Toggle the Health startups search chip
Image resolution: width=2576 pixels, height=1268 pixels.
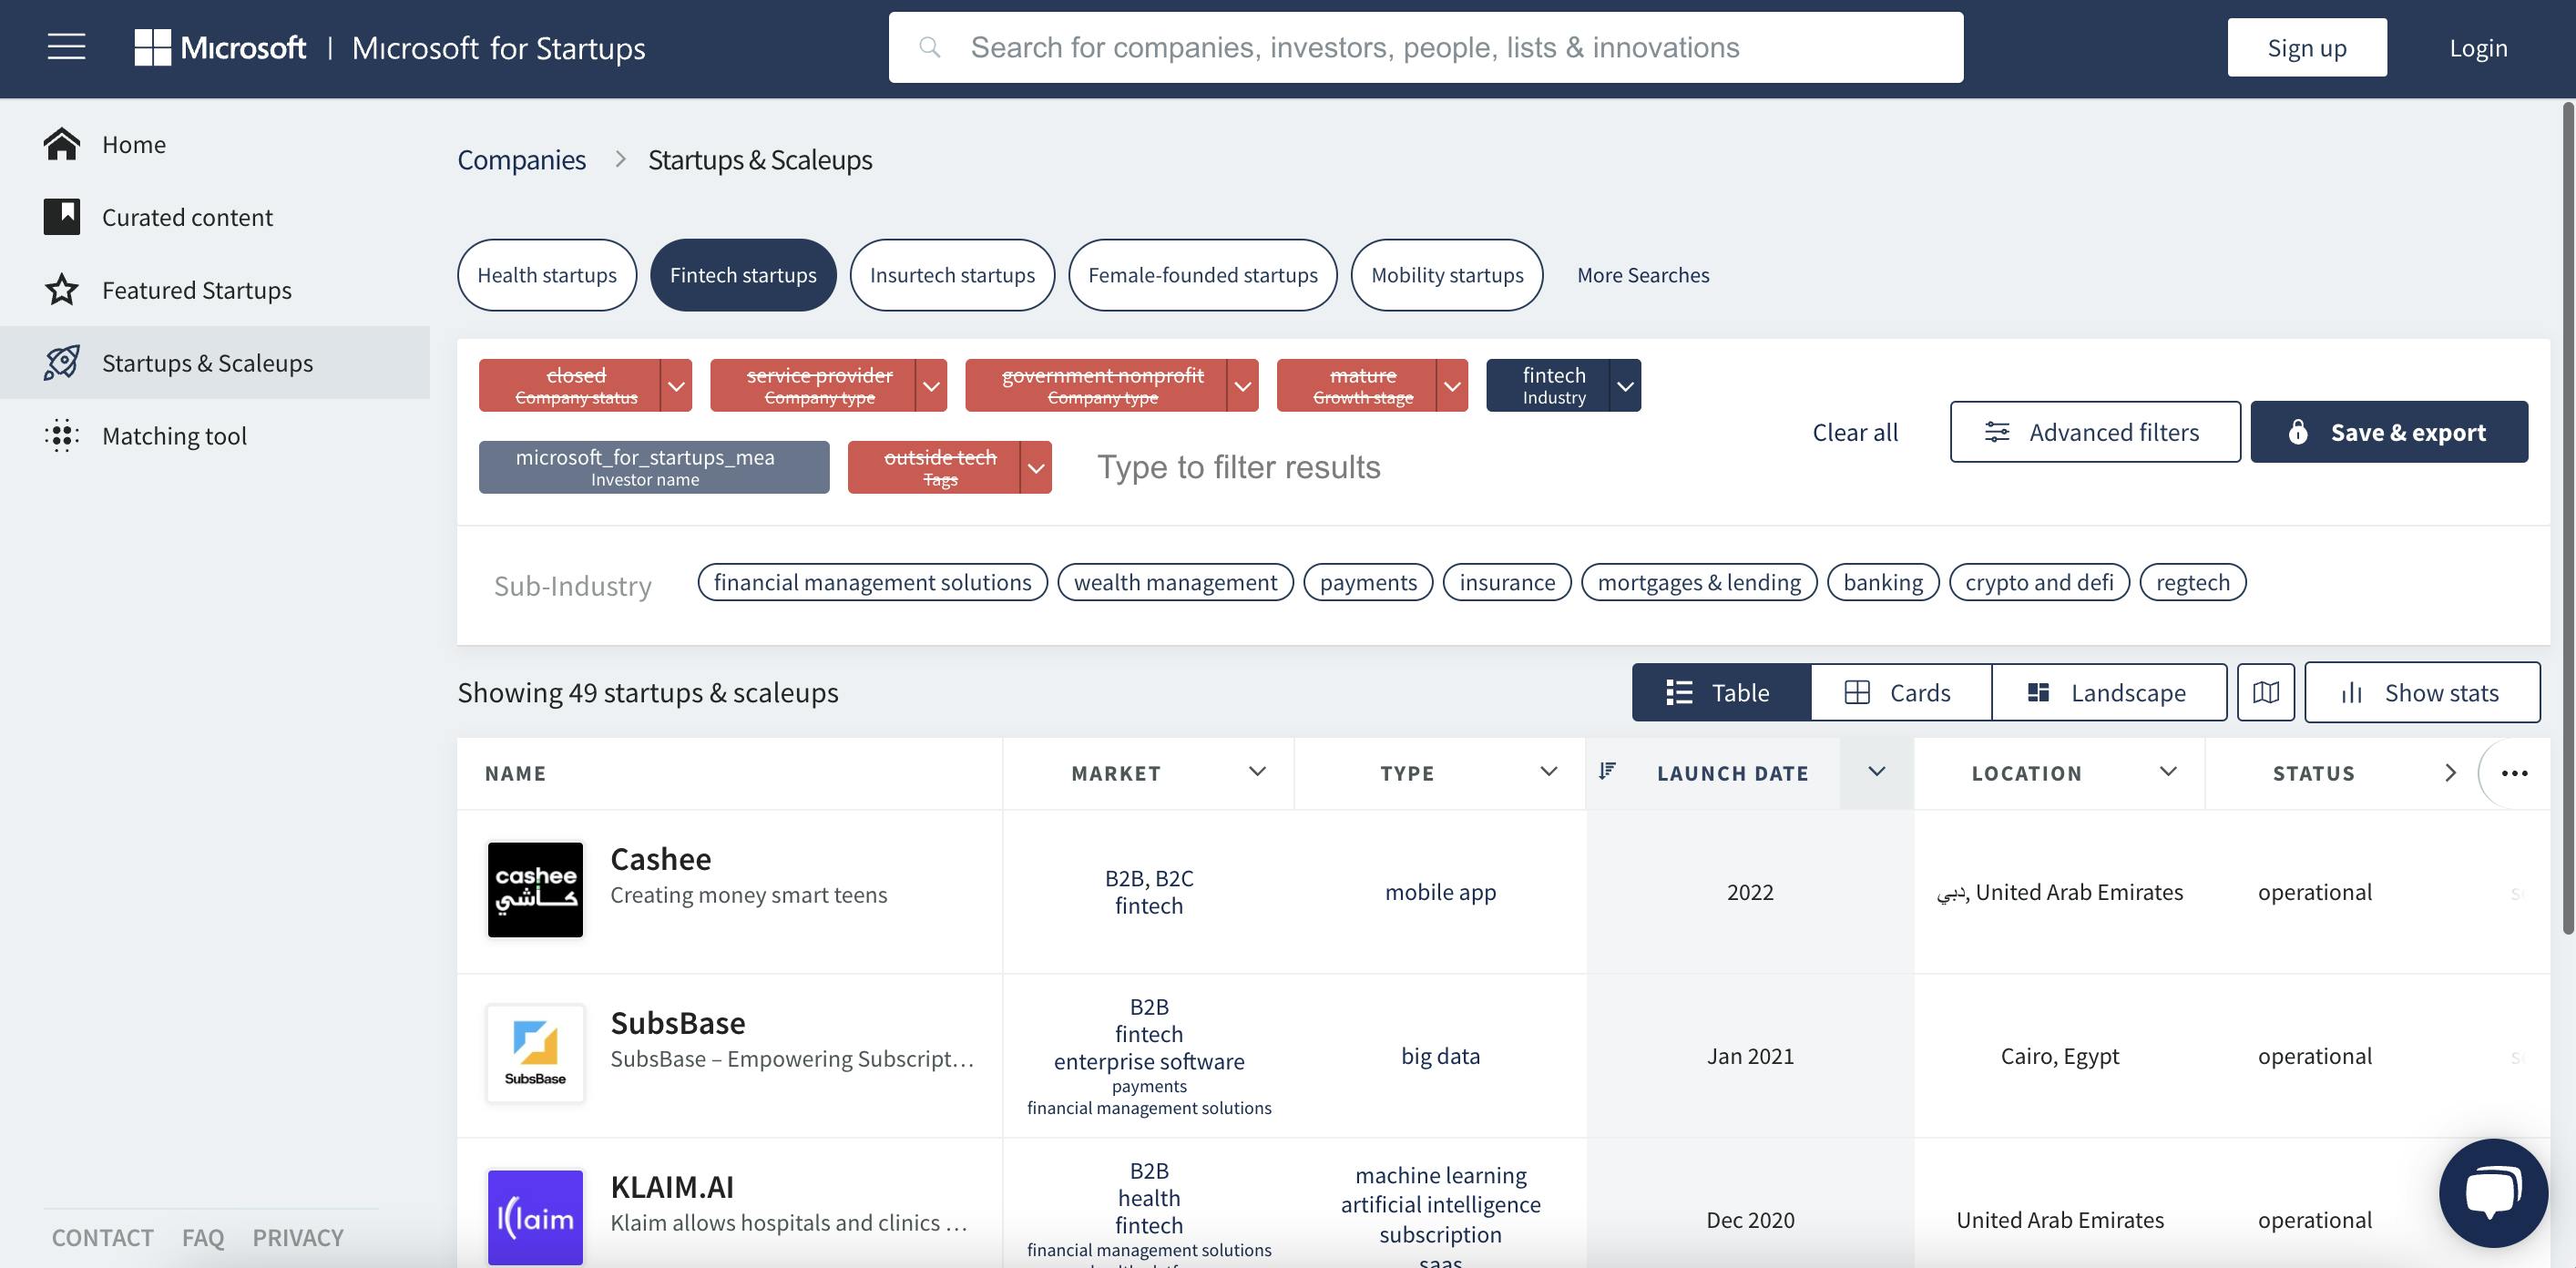tap(547, 275)
